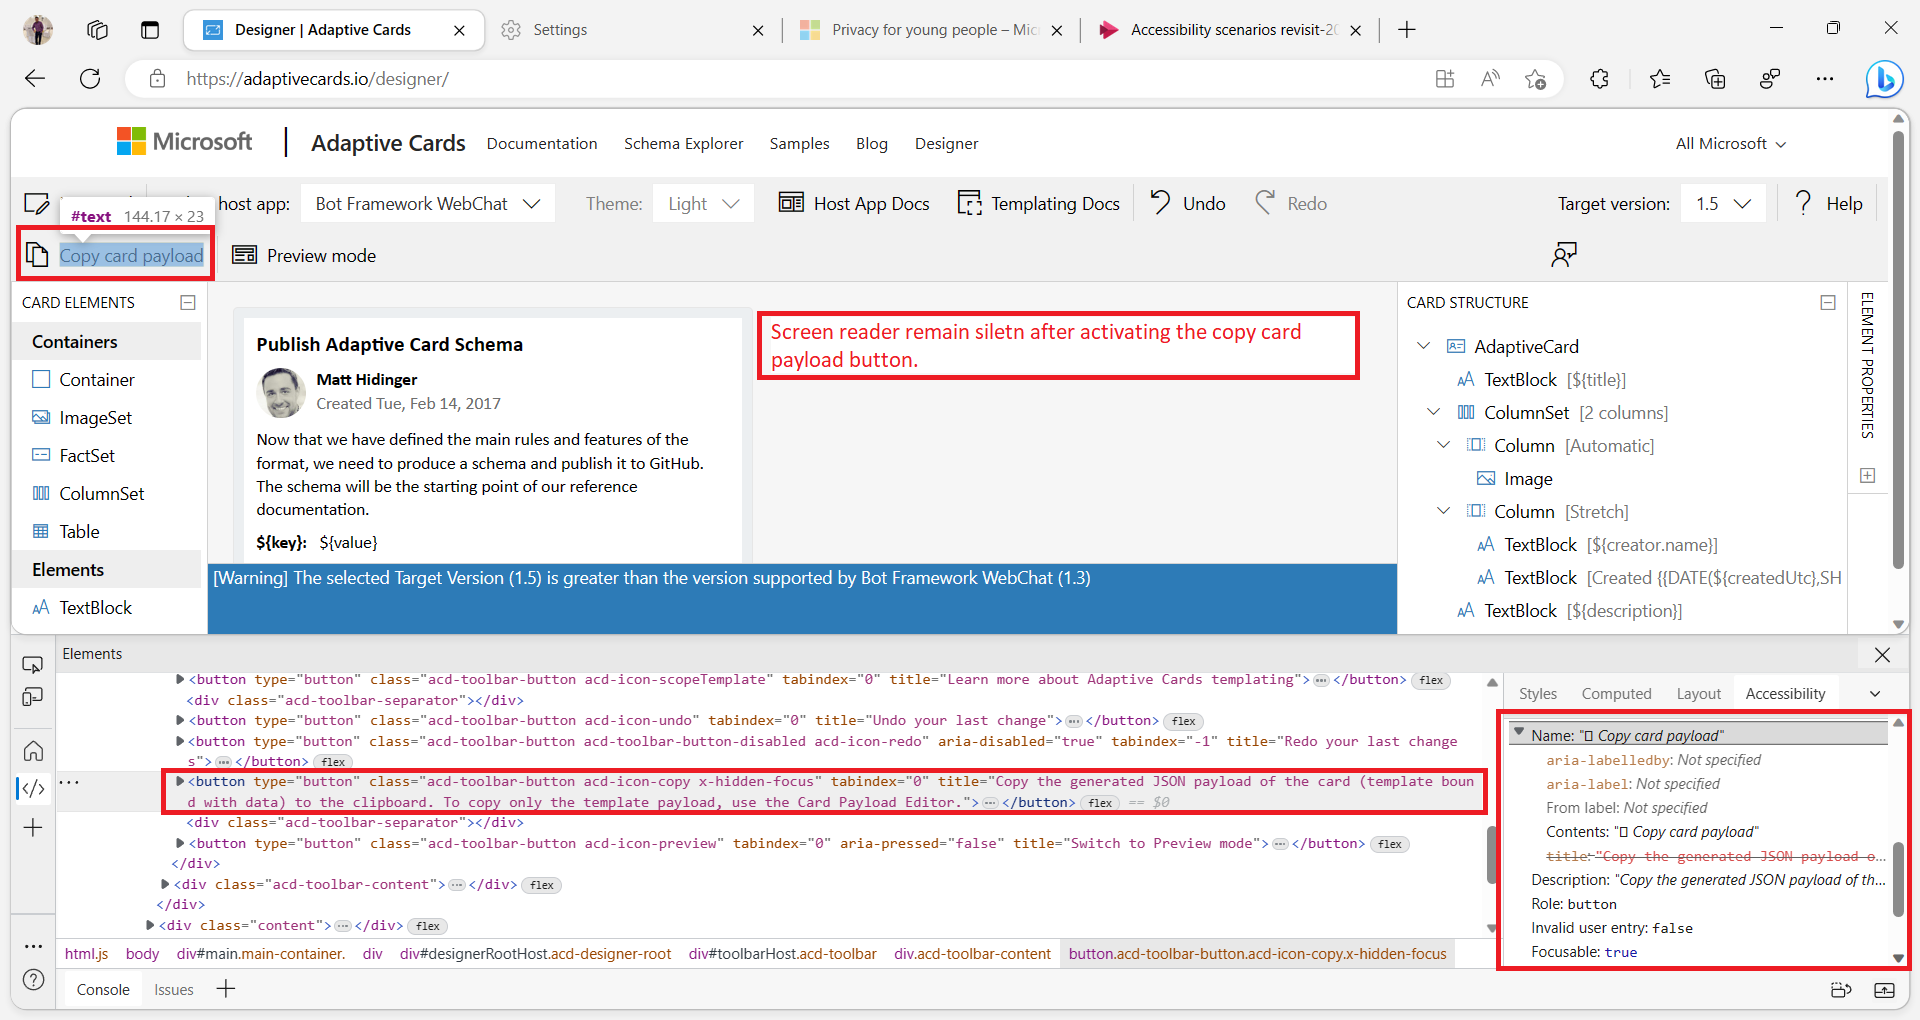Click the Undo icon in the designer toolbar
This screenshot has width=1920, height=1020.
1159,203
